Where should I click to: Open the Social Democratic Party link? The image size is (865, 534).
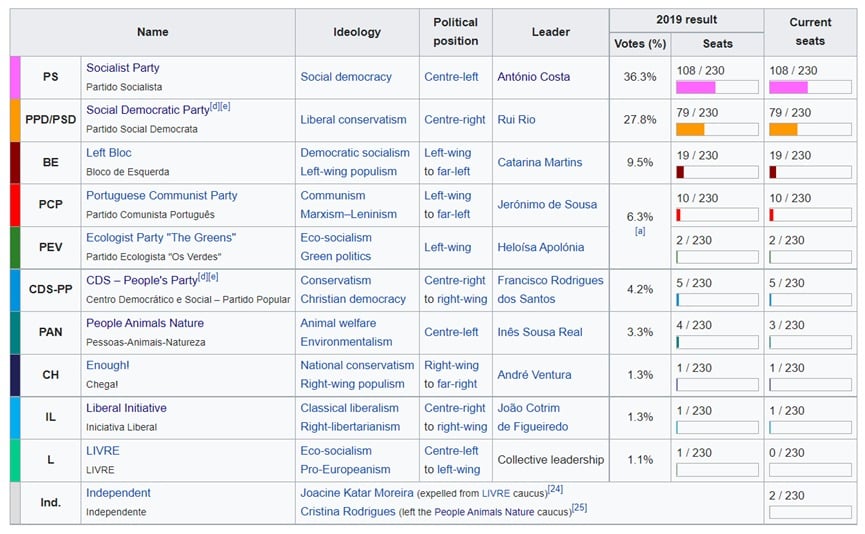point(147,110)
